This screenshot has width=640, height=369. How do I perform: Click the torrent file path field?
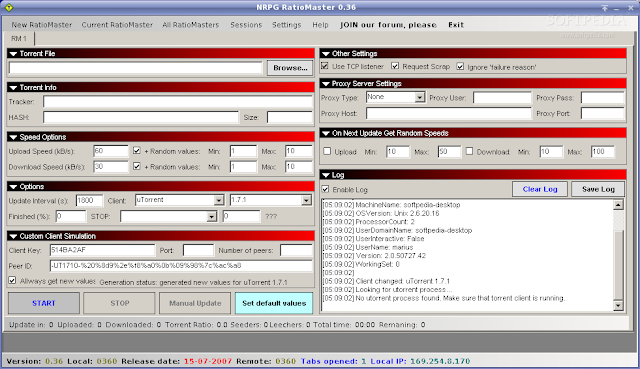coord(135,68)
